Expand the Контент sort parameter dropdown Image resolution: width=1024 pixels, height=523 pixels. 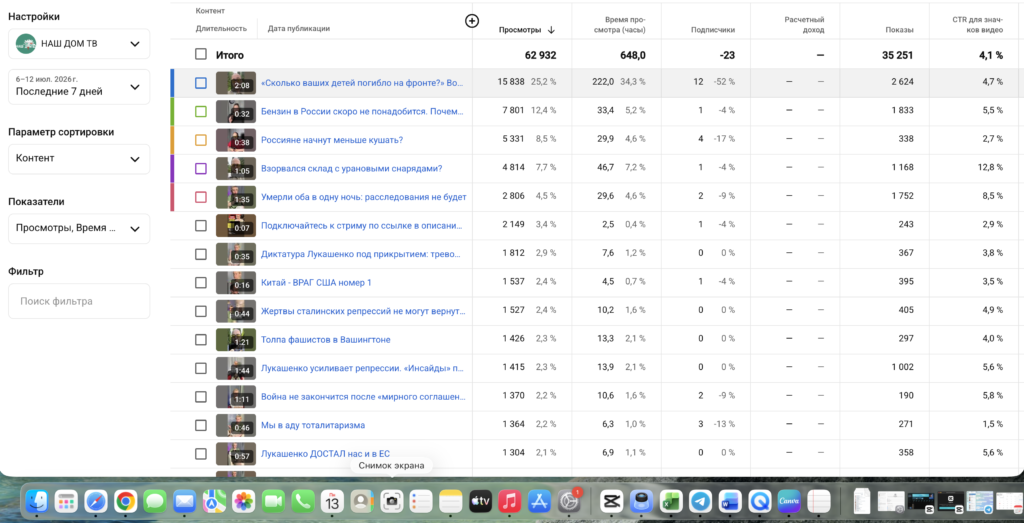[x=79, y=159]
